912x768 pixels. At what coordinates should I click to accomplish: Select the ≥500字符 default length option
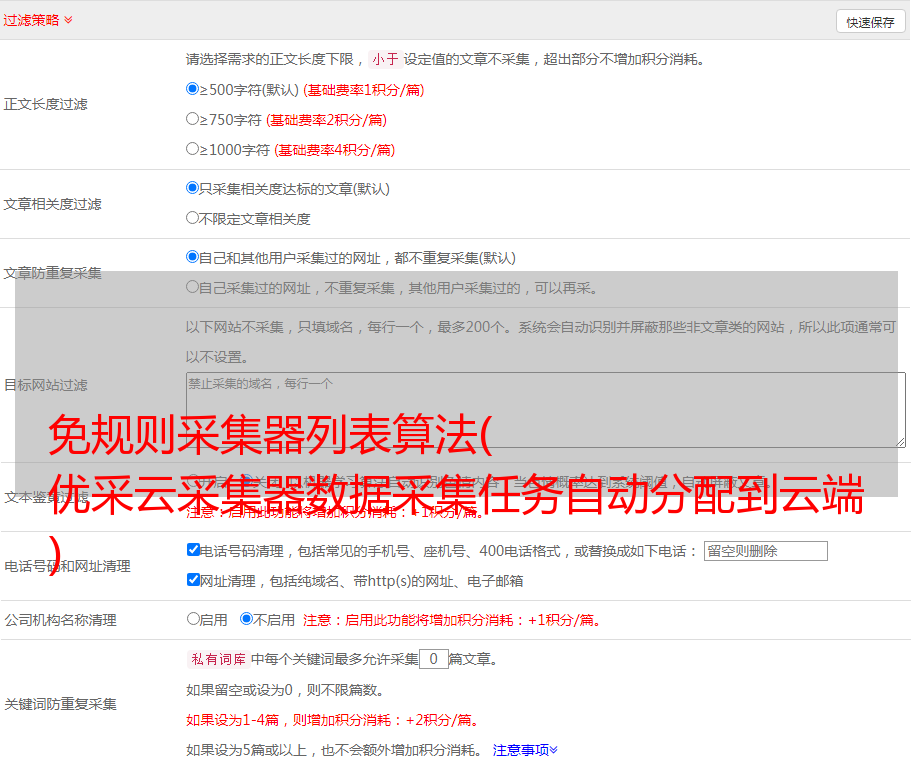[192, 89]
